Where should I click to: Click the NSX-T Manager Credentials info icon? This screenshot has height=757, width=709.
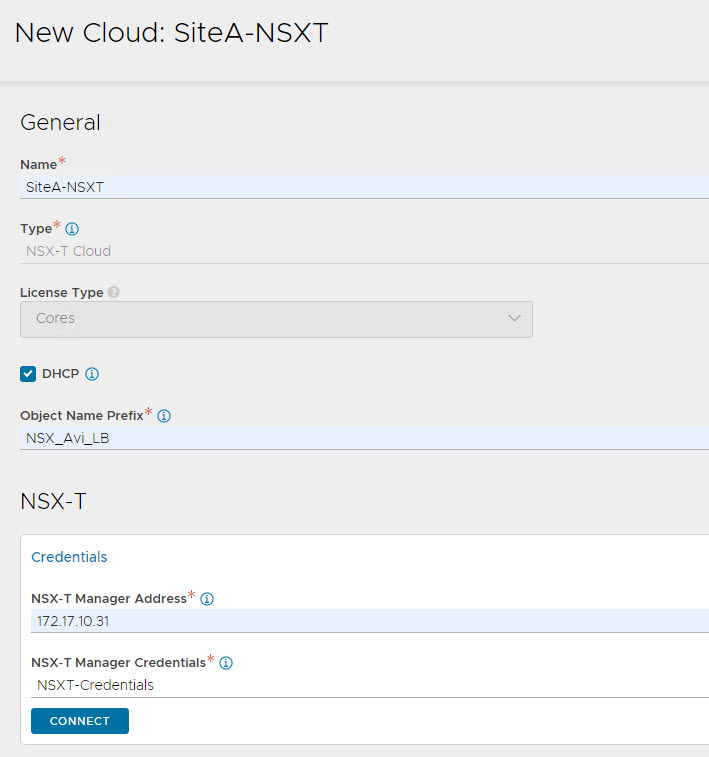coord(226,662)
